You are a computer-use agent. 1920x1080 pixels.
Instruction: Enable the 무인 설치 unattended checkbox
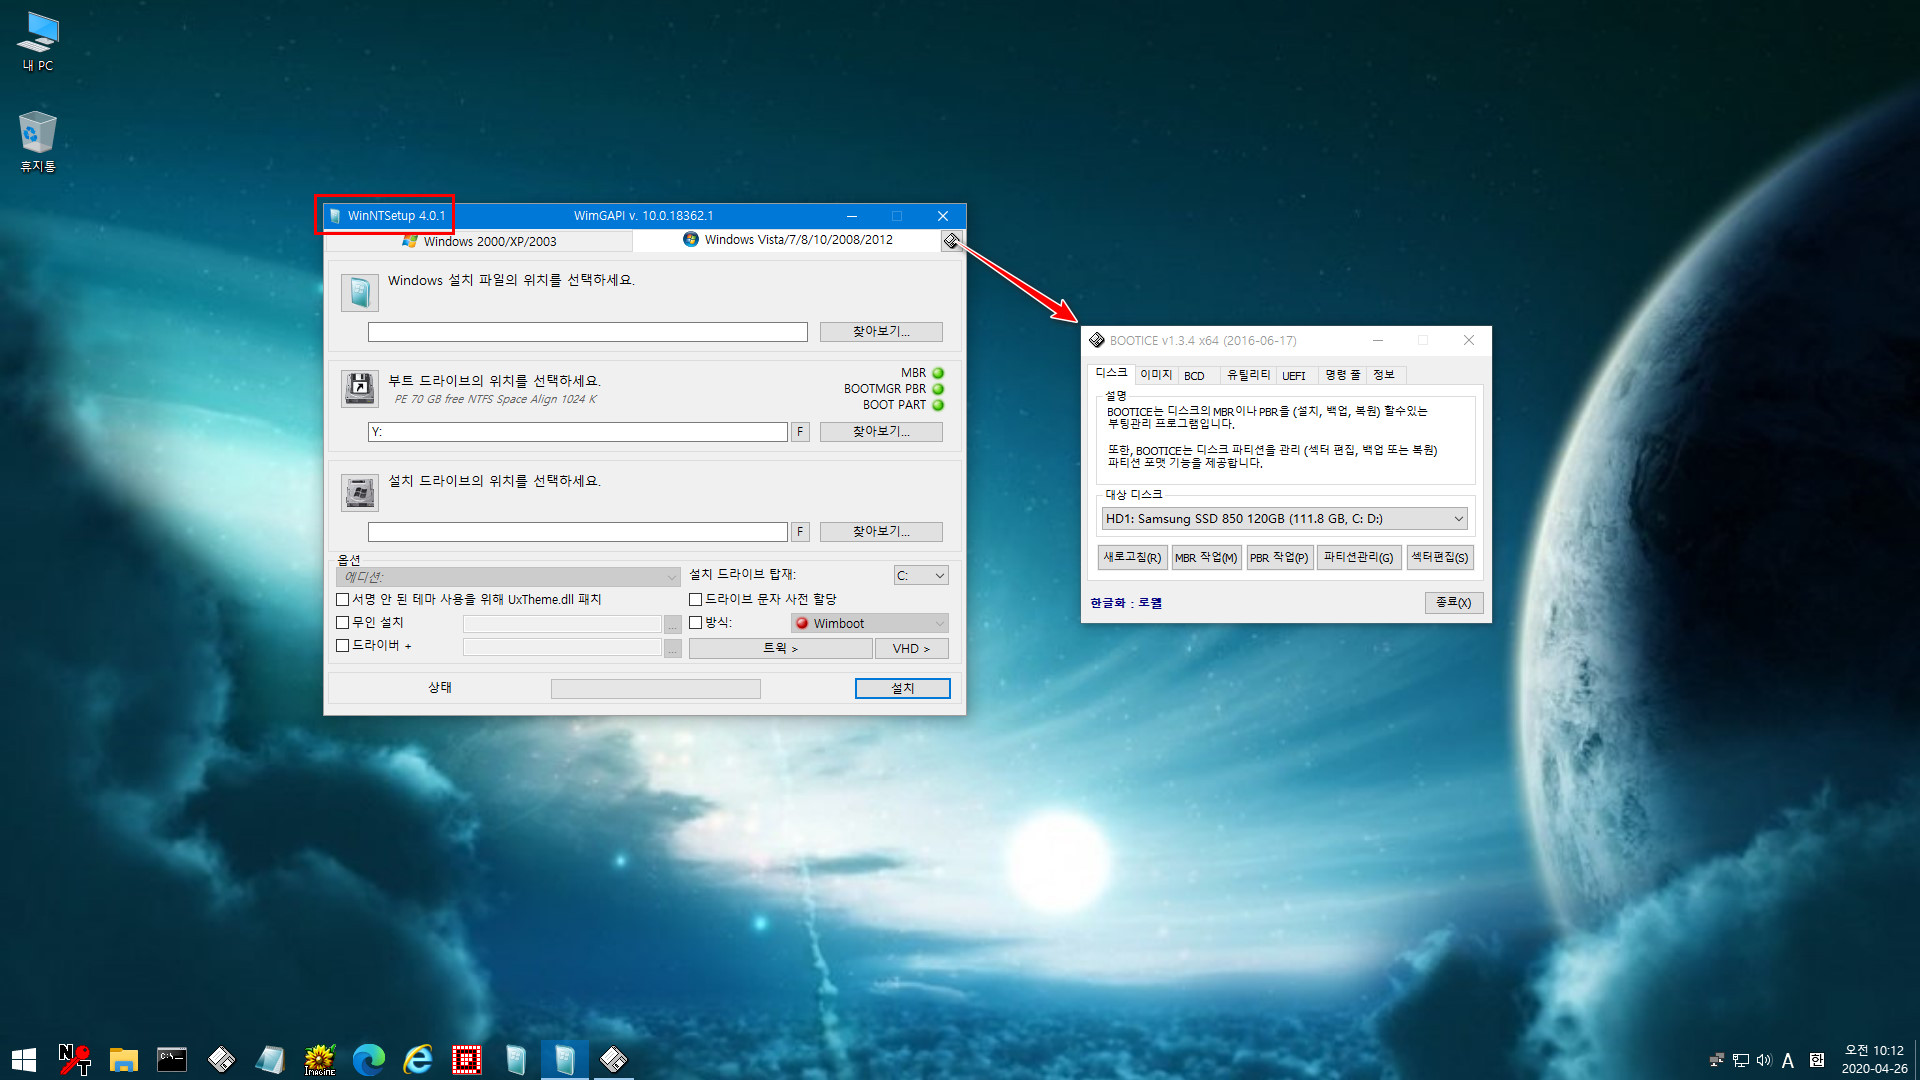(x=343, y=622)
